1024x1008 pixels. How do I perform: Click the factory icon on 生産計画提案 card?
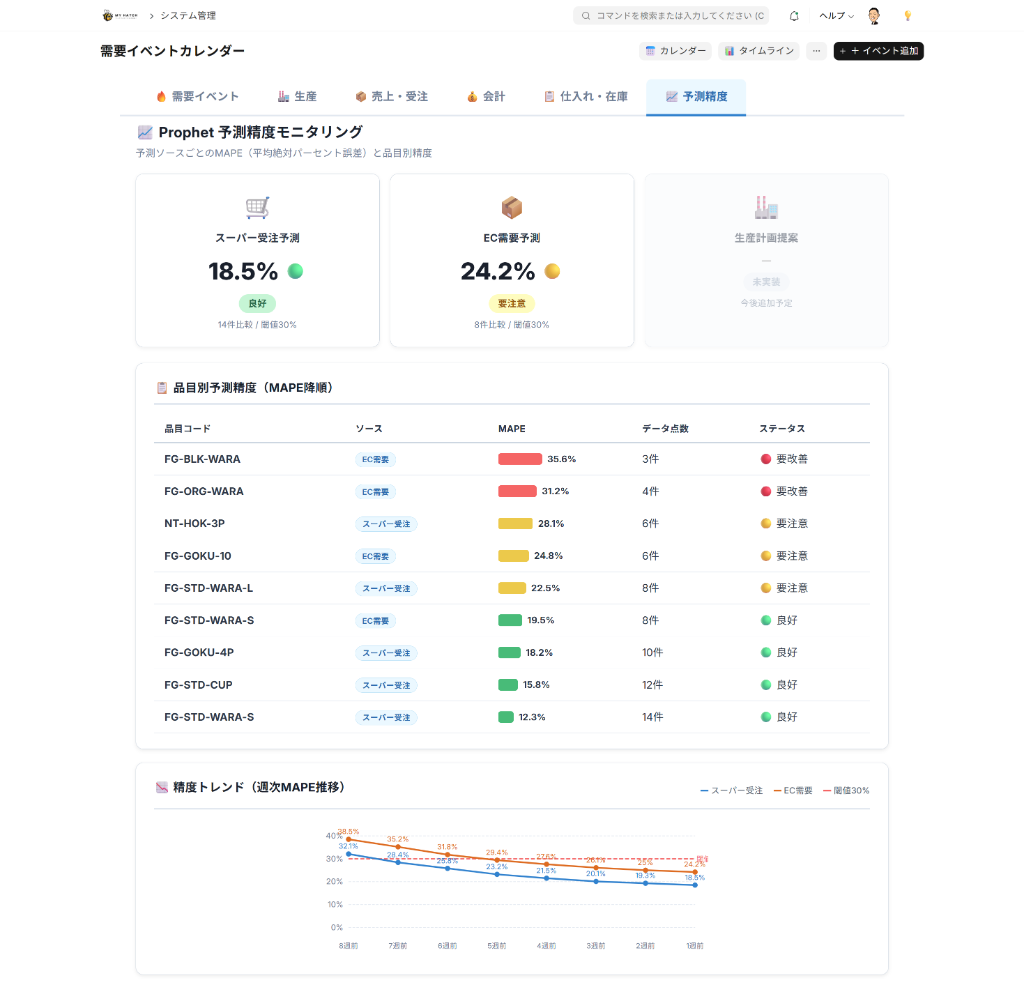coord(766,207)
